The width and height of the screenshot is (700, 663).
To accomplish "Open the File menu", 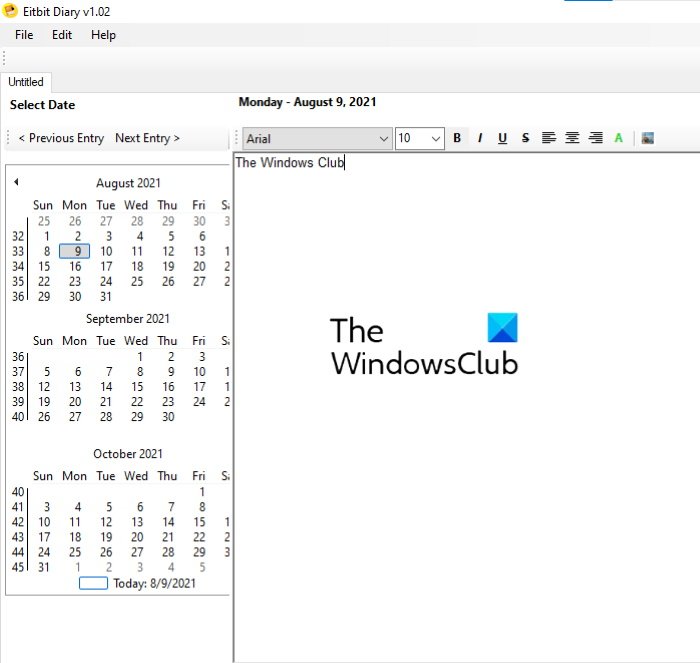I will [x=24, y=35].
